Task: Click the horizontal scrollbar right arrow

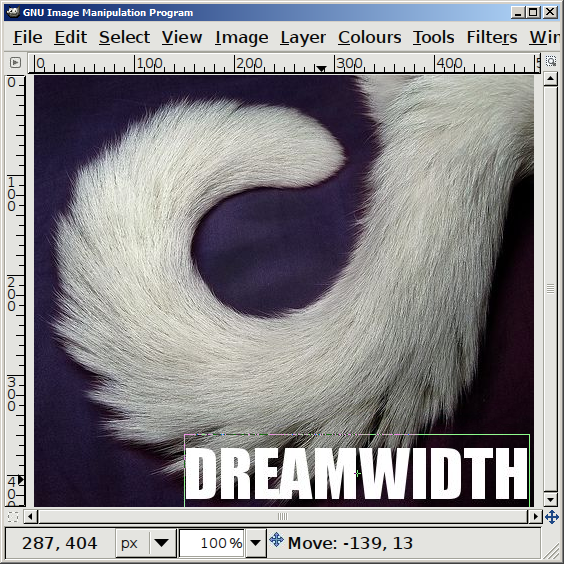Action: (x=535, y=517)
